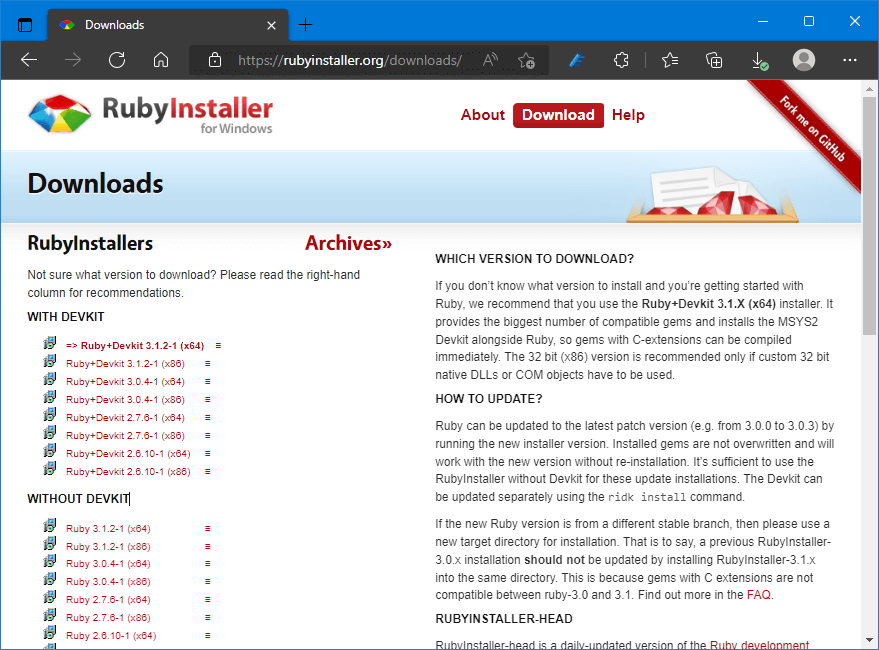Expand details for Ruby 3.0.4-1 (x64)
Viewport: 879px width, 650px height.
pyautogui.click(x=207, y=564)
